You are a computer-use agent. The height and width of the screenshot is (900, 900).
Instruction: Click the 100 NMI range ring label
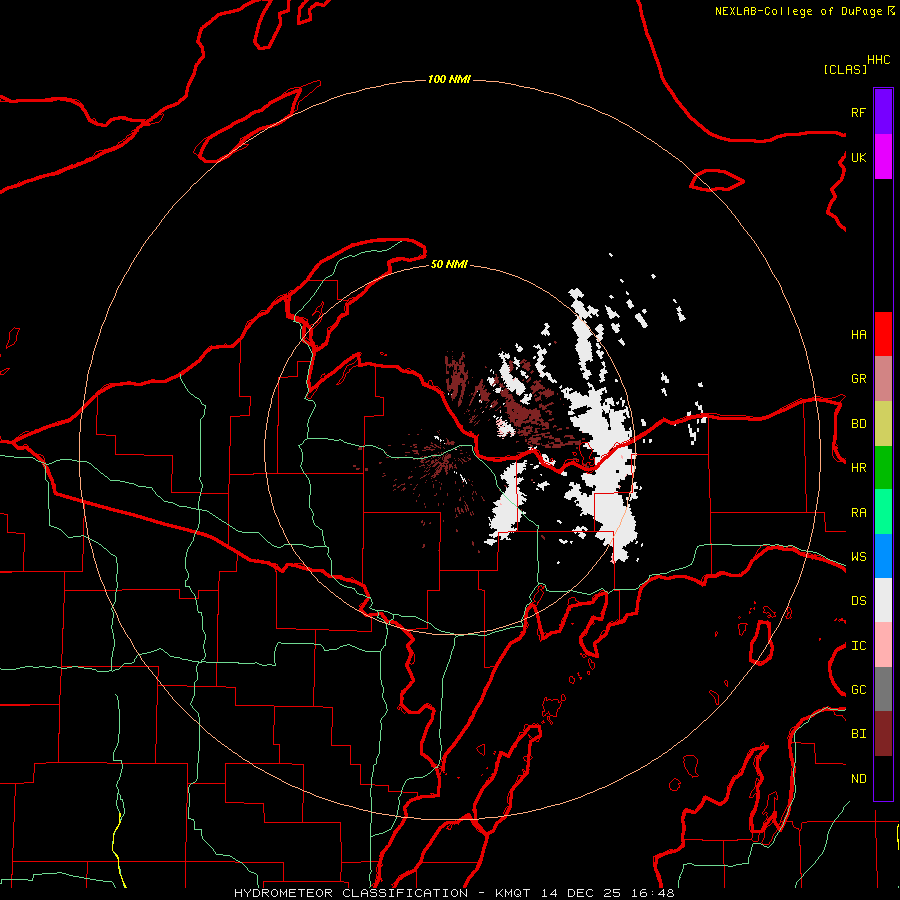tap(449, 79)
